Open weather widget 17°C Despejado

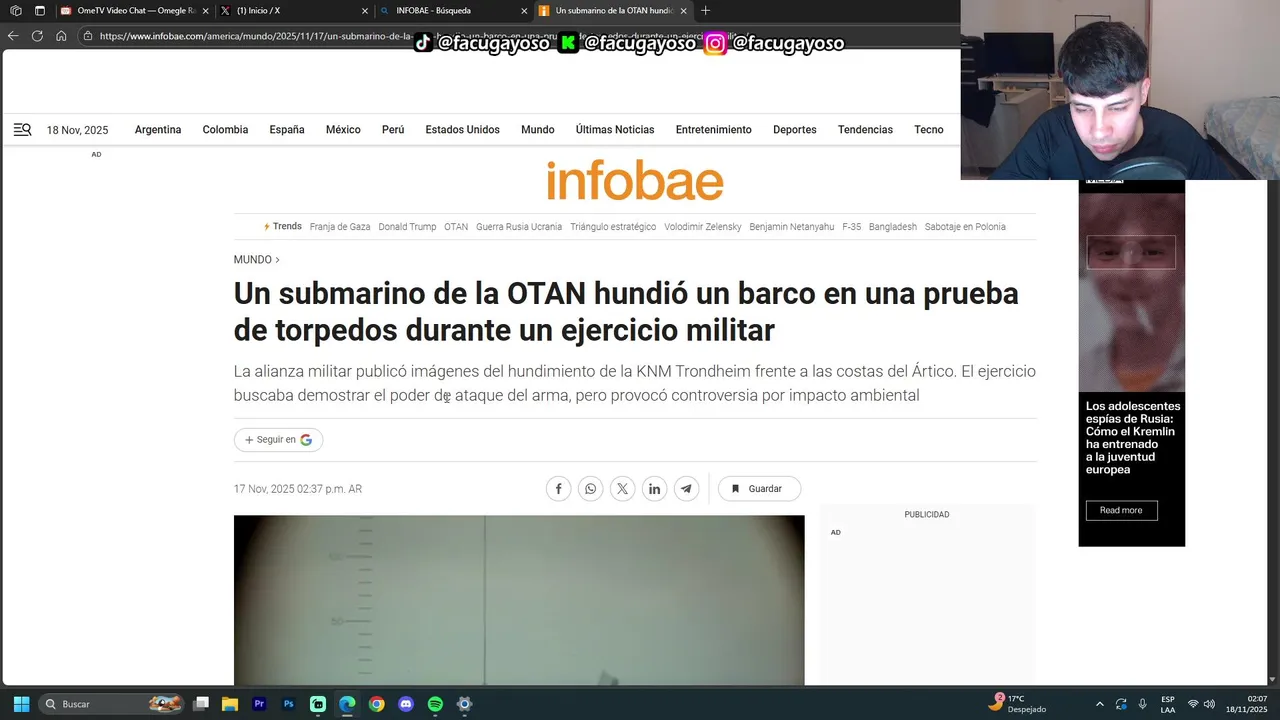[x=1018, y=704]
